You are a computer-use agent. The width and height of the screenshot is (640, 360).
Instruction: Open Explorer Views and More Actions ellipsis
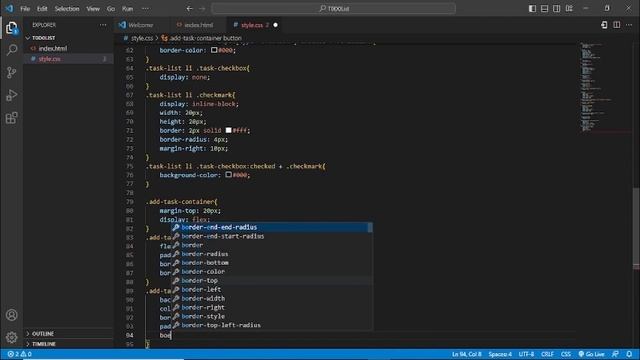click(x=103, y=25)
